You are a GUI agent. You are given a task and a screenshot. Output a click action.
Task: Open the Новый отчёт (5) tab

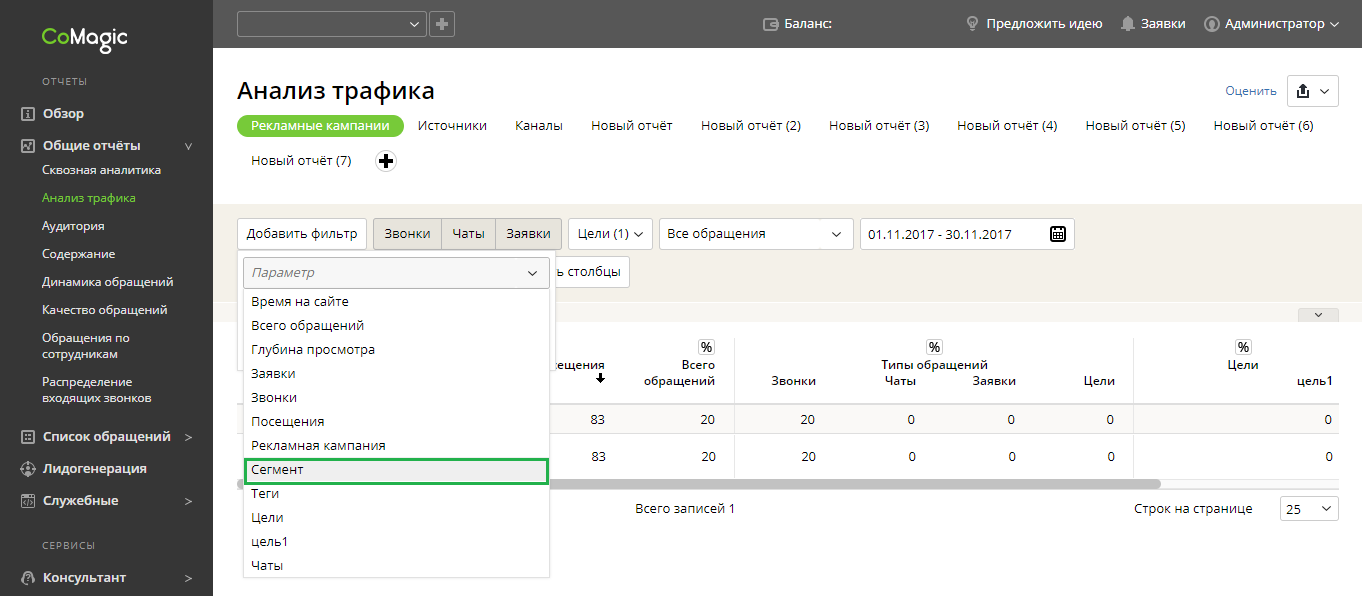(x=1135, y=126)
